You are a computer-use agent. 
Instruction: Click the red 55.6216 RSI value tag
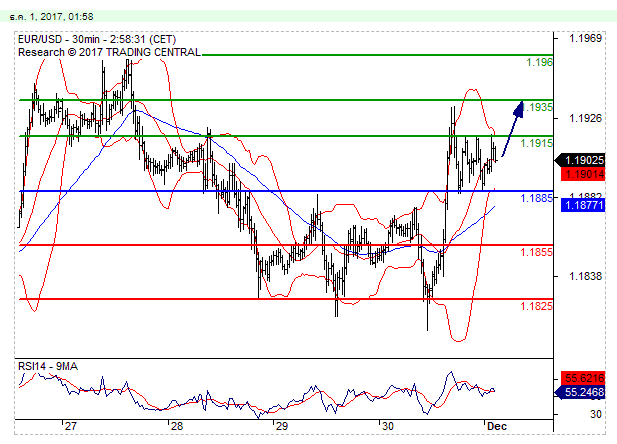coord(583,378)
